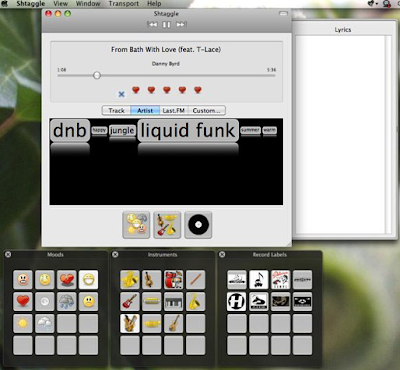
Task: Close the Instruments panel
Action: click(x=115, y=255)
